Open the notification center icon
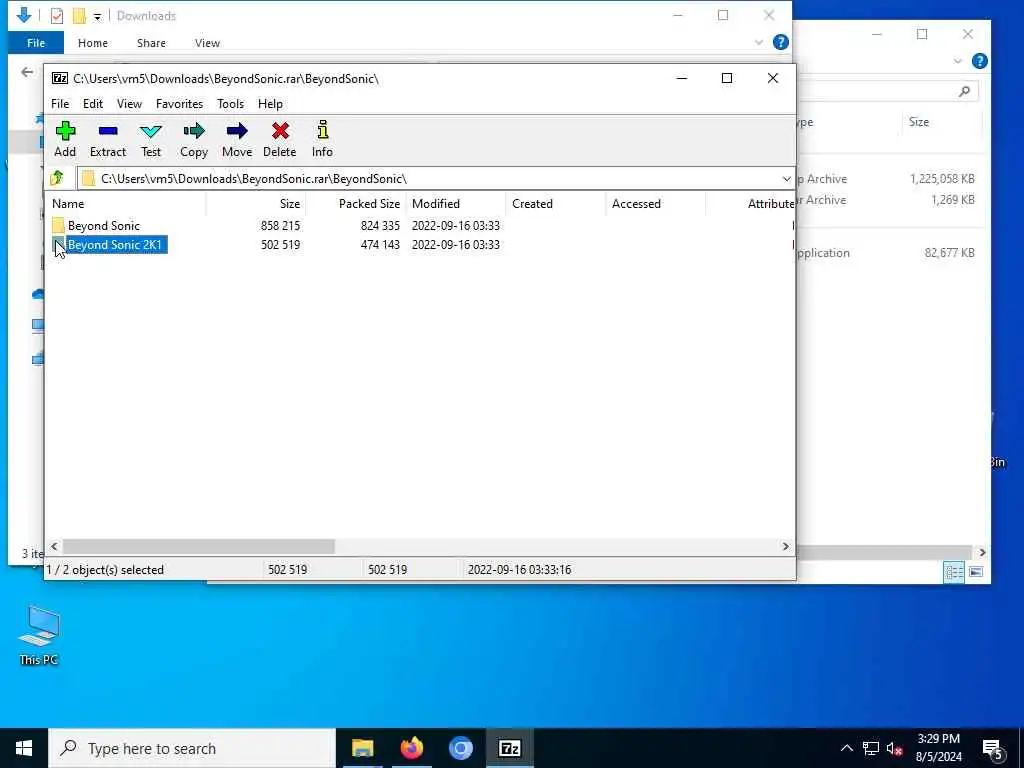The image size is (1024, 768). tap(993, 749)
